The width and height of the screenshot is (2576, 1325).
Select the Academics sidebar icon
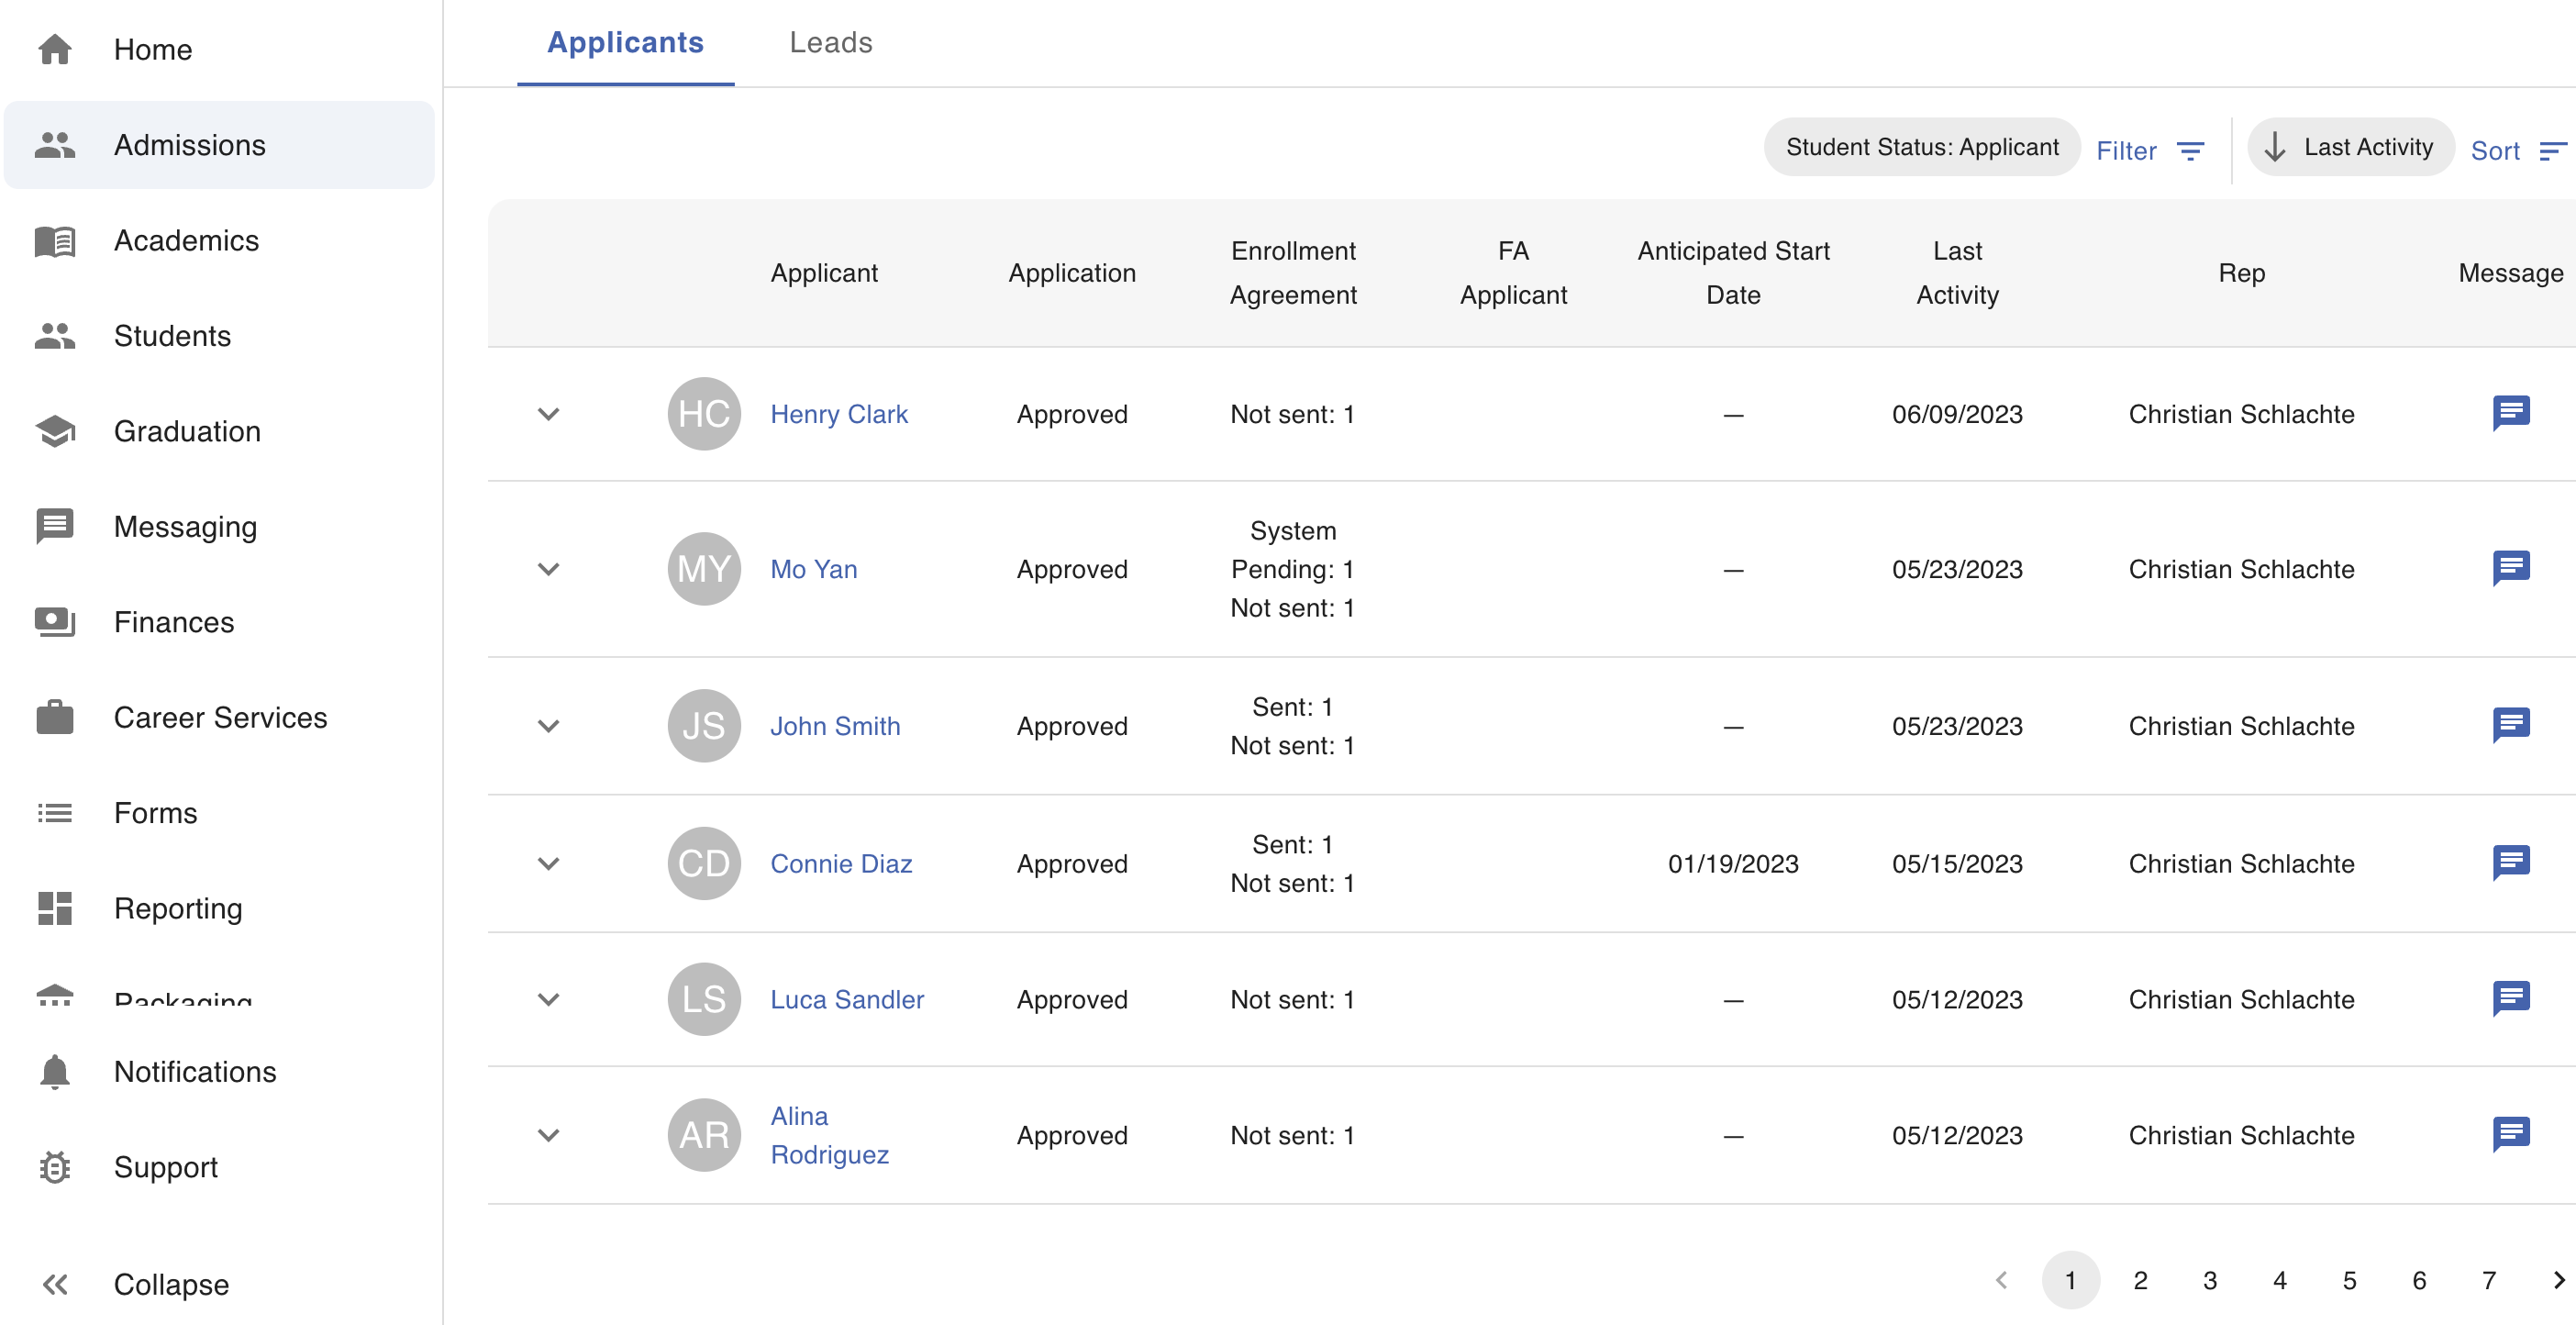click(x=54, y=240)
